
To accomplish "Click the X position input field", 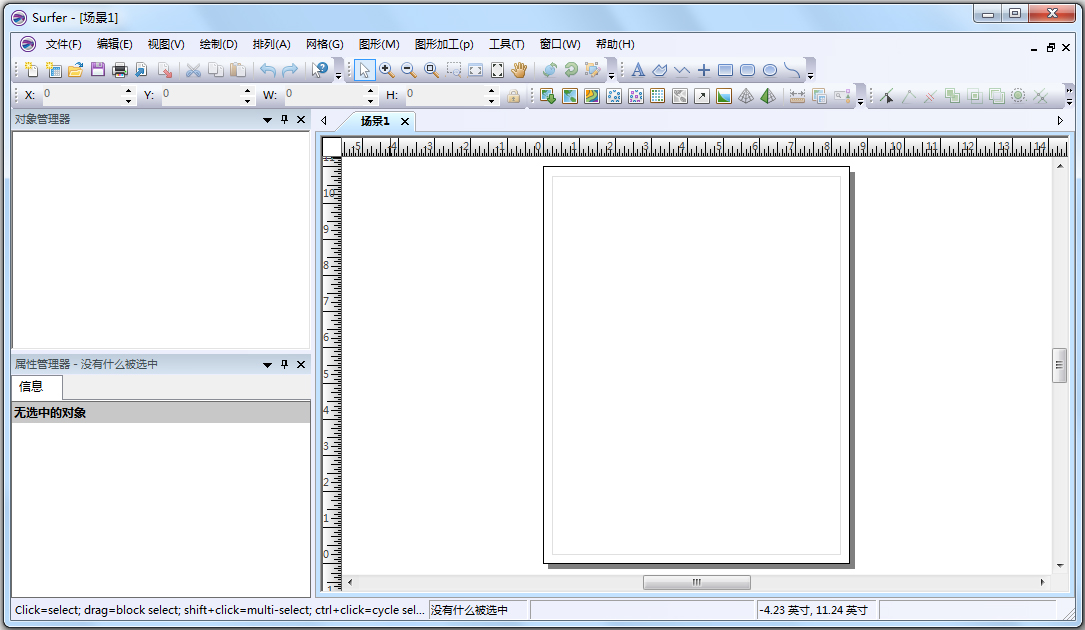I will point(82,96).
